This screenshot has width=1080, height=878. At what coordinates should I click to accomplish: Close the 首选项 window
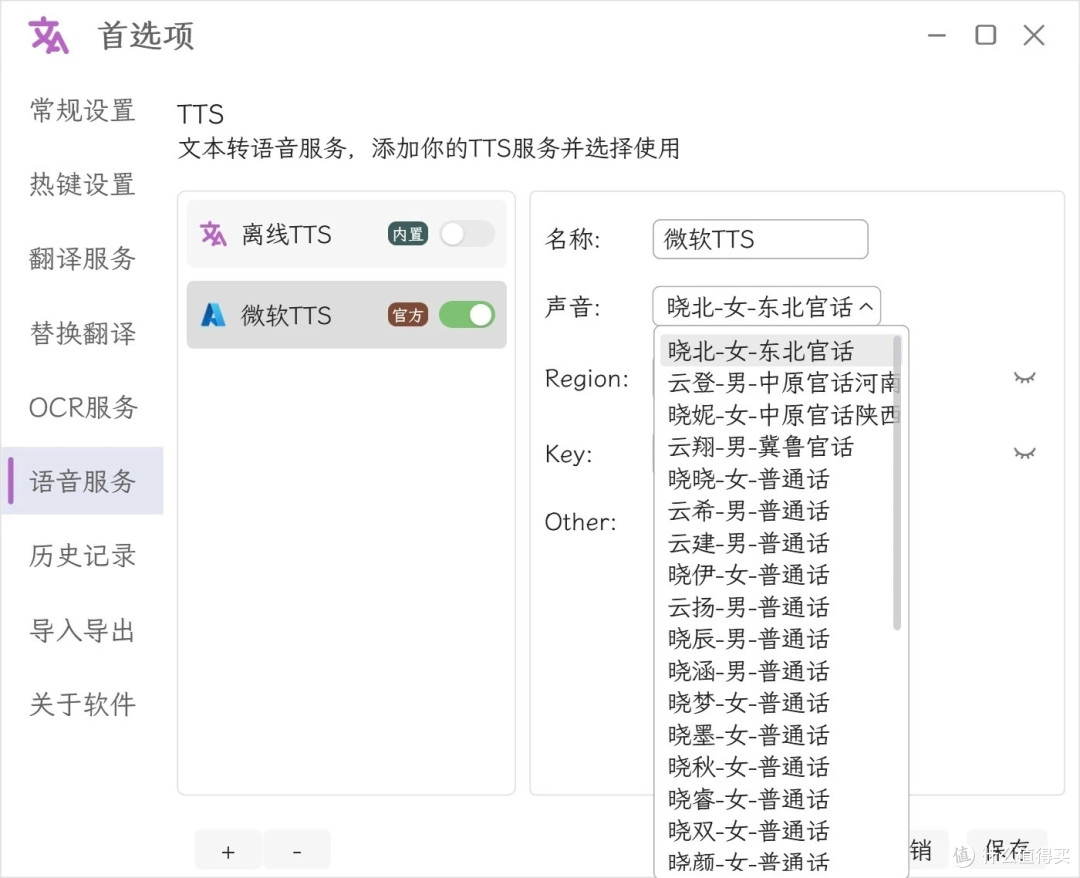click(x=1034, y=35)
